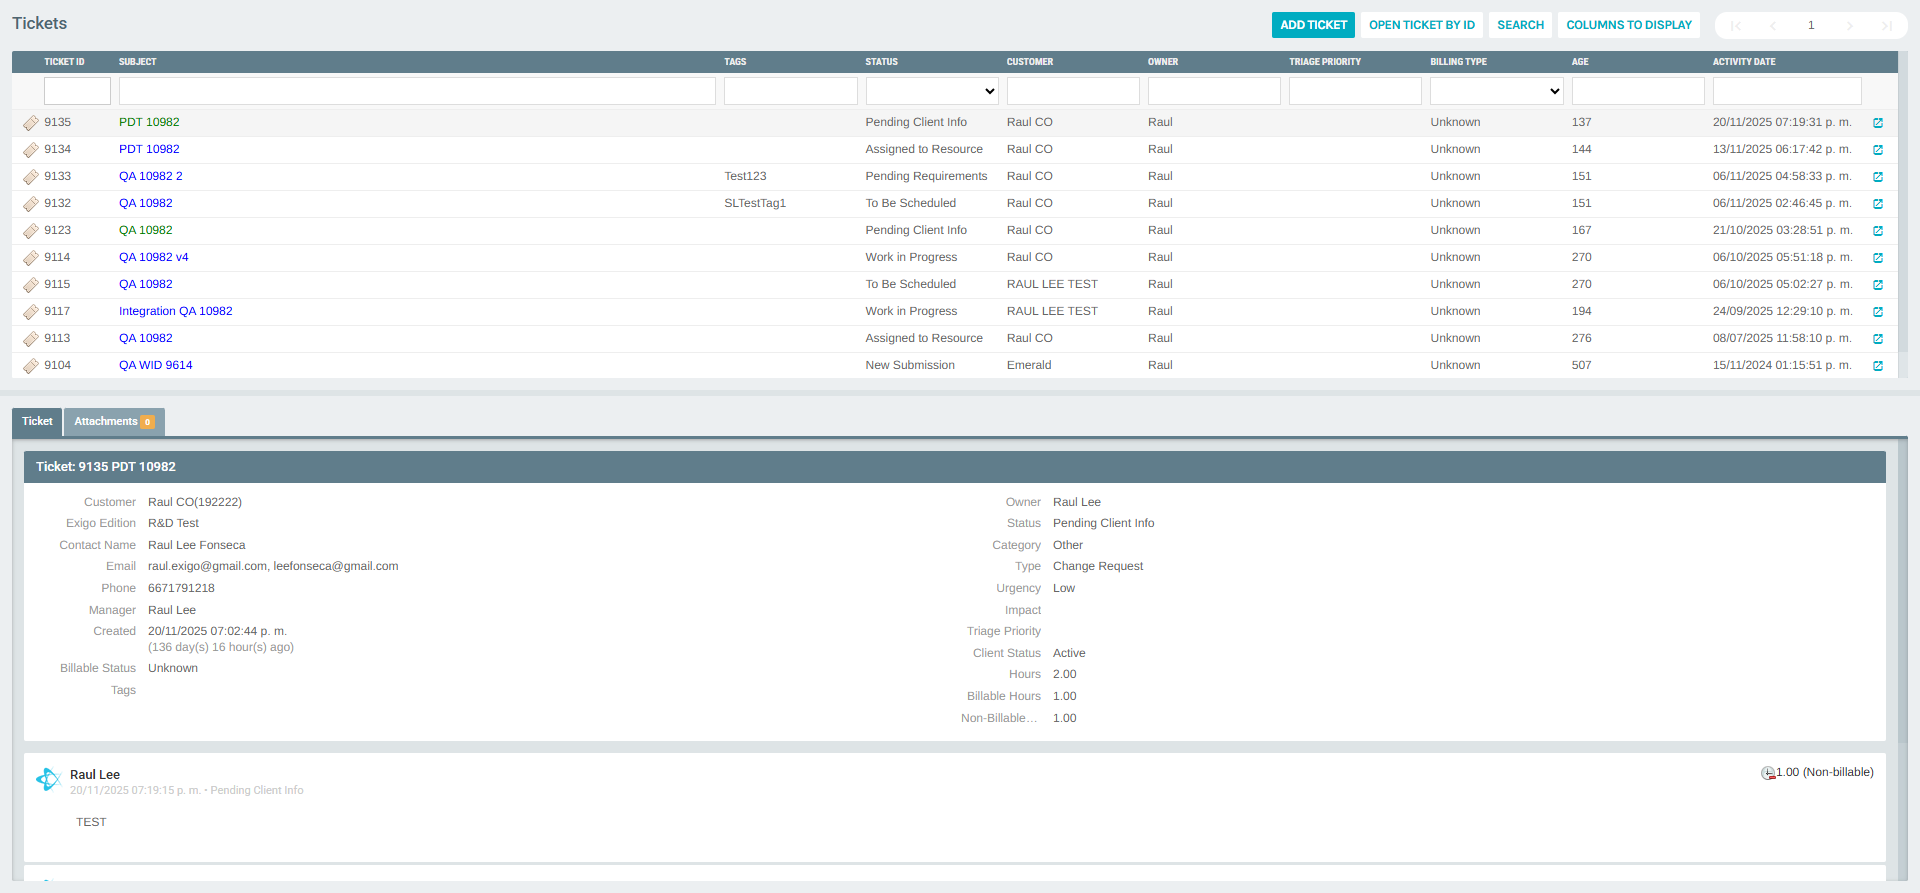Viewport: 1920px width, 893px height.
Task: Expand the Billing Type filter dropdown
Action: (1496, 91)
